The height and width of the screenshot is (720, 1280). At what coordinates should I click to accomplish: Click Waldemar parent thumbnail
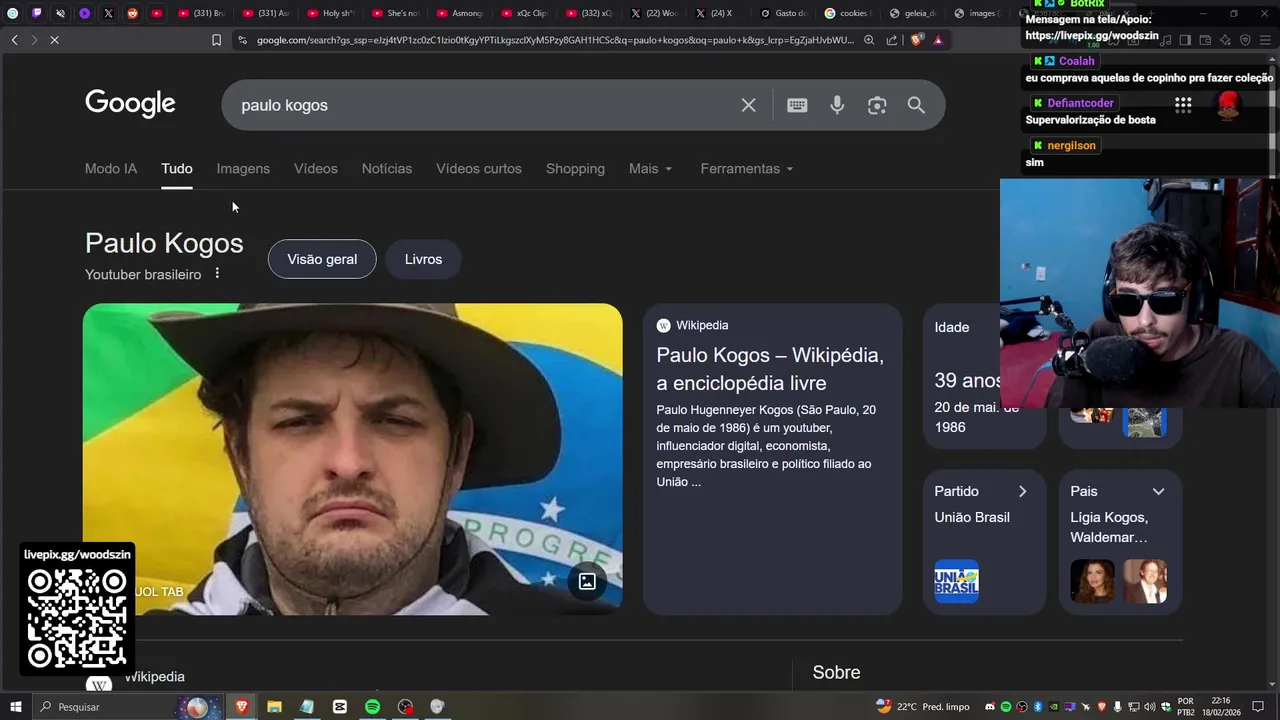click(1145, 581)
